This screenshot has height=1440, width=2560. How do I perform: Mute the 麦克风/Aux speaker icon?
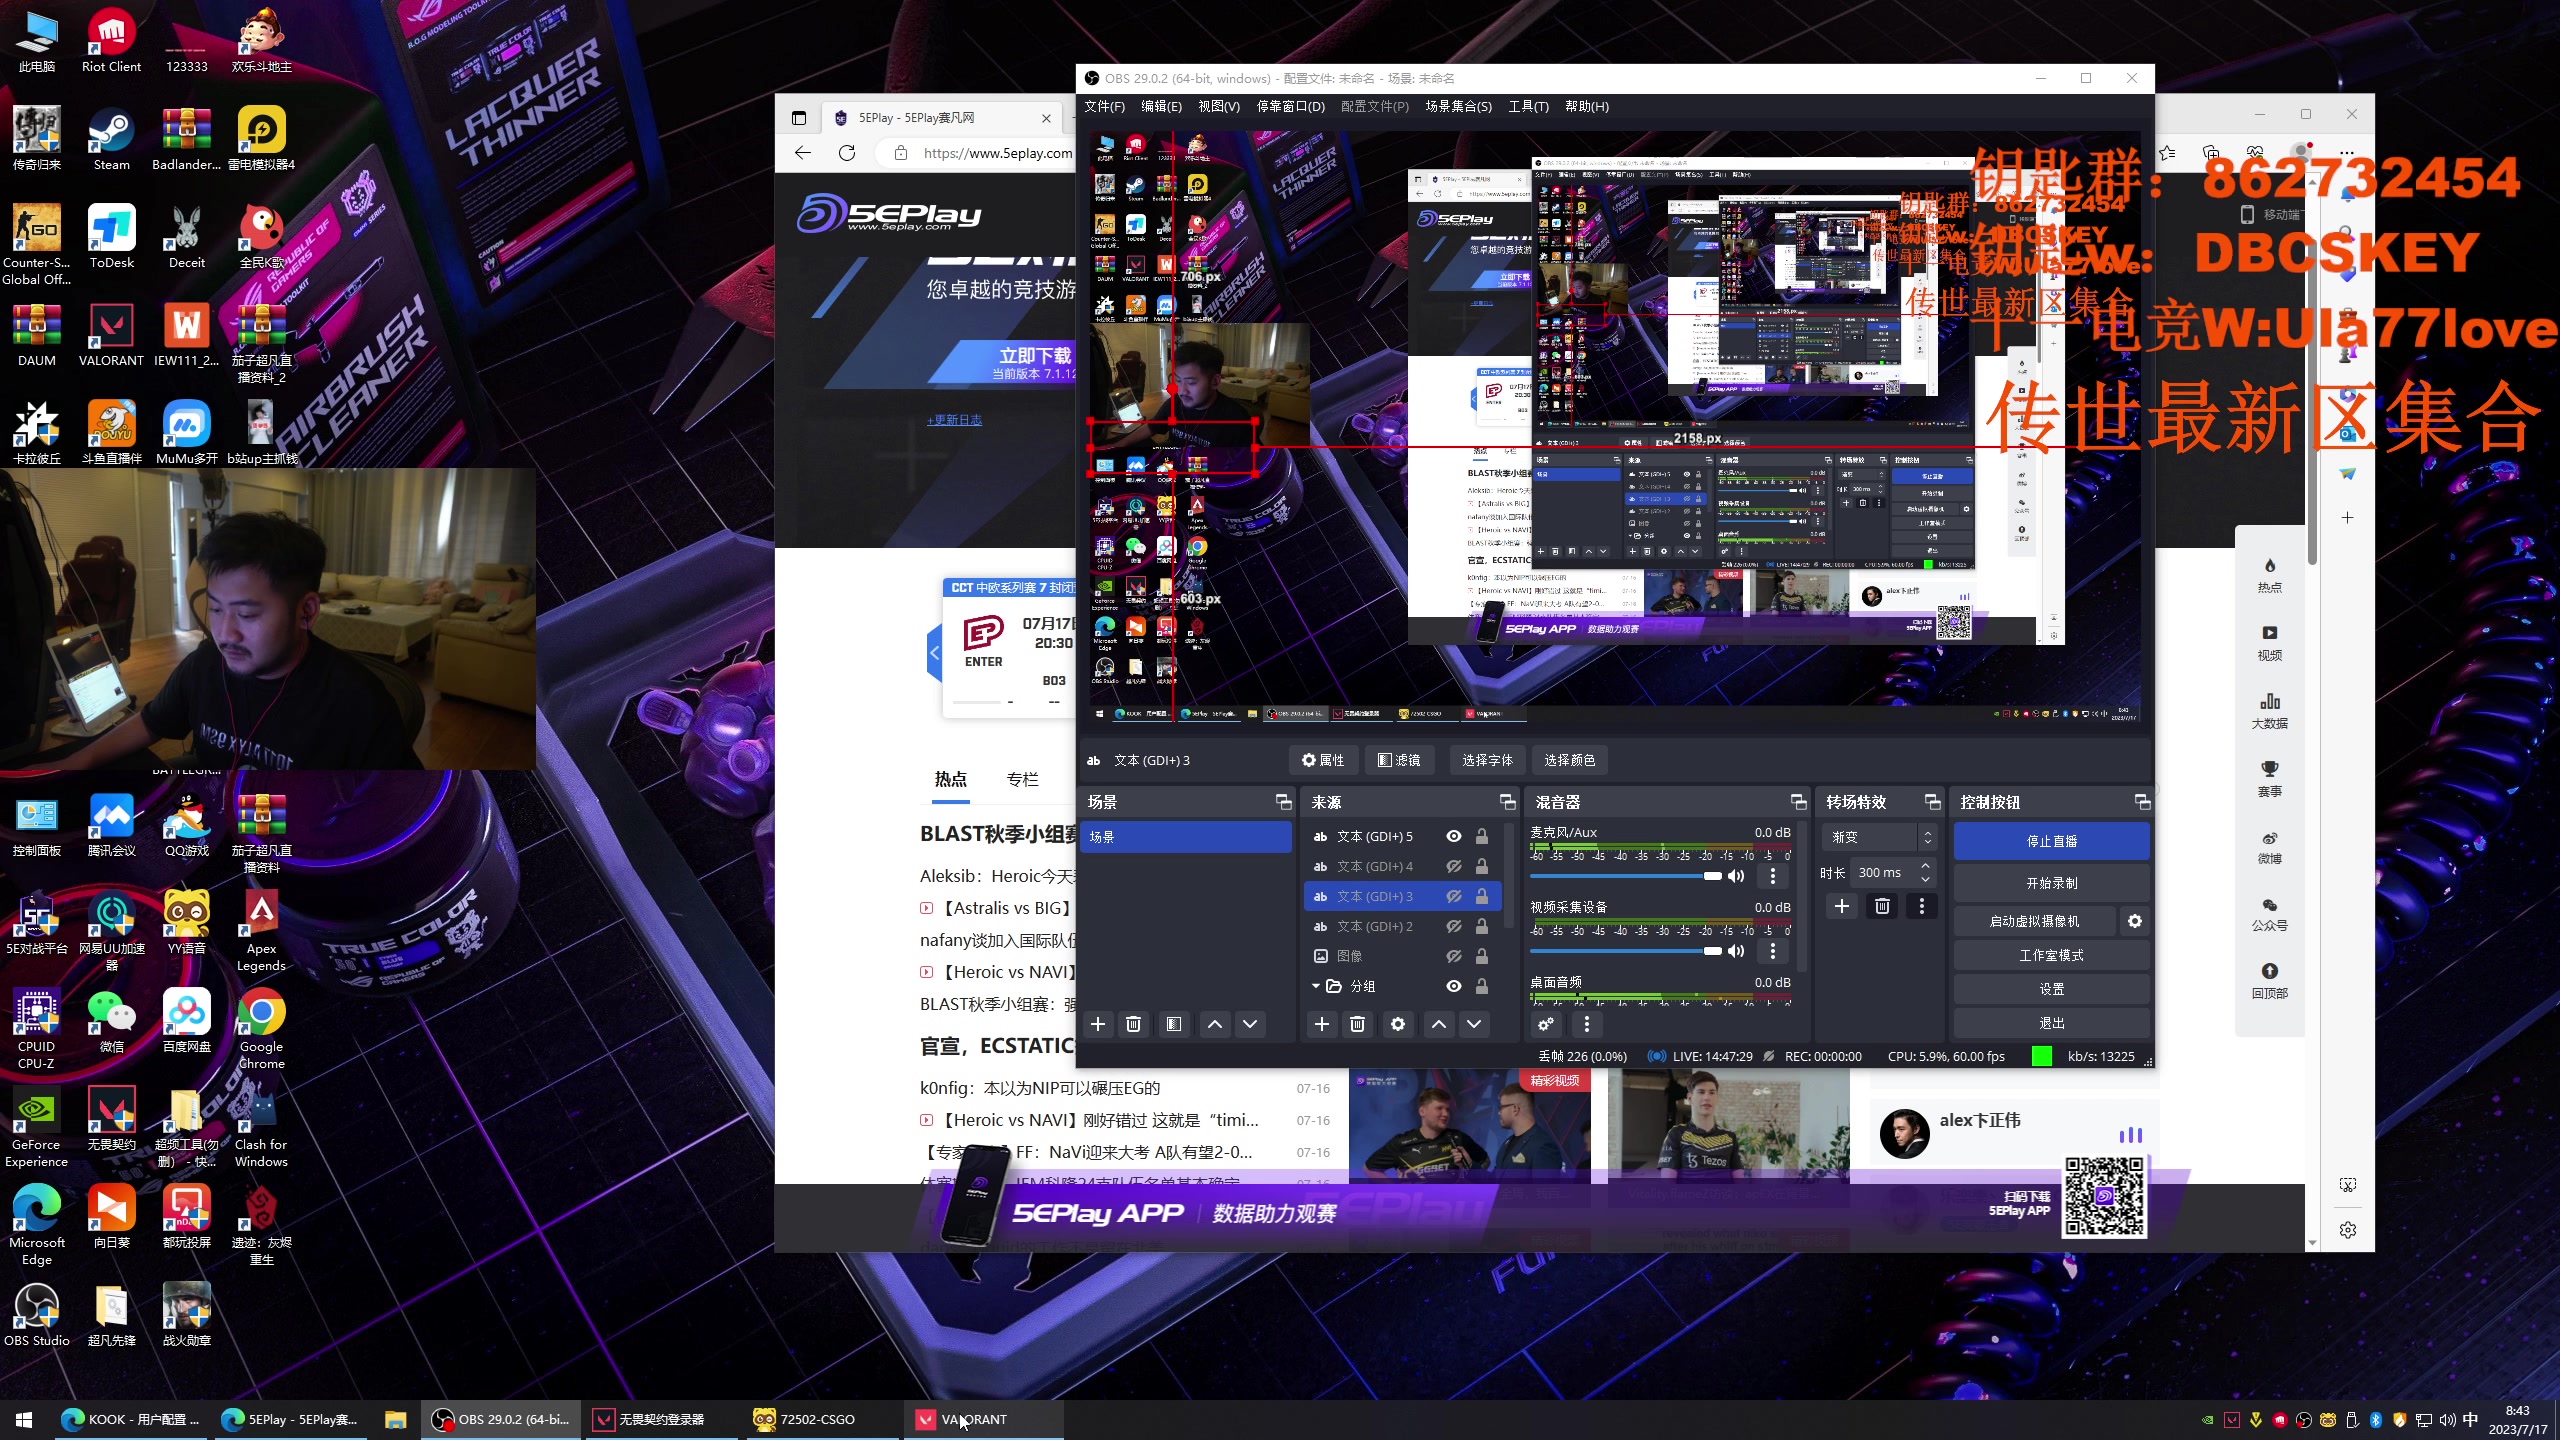point(1736,876)
